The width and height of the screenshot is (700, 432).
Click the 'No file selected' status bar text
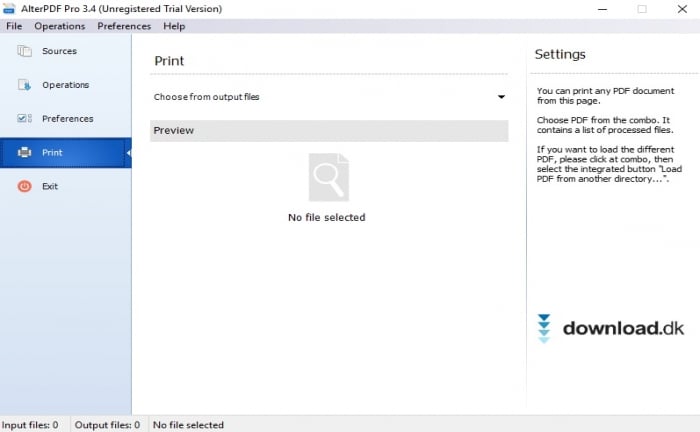click(188, 425)
